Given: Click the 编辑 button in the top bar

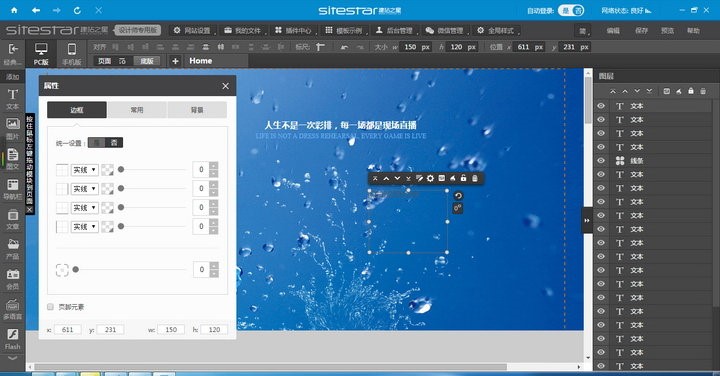Looking at the screenshot, I should [613, 30].
